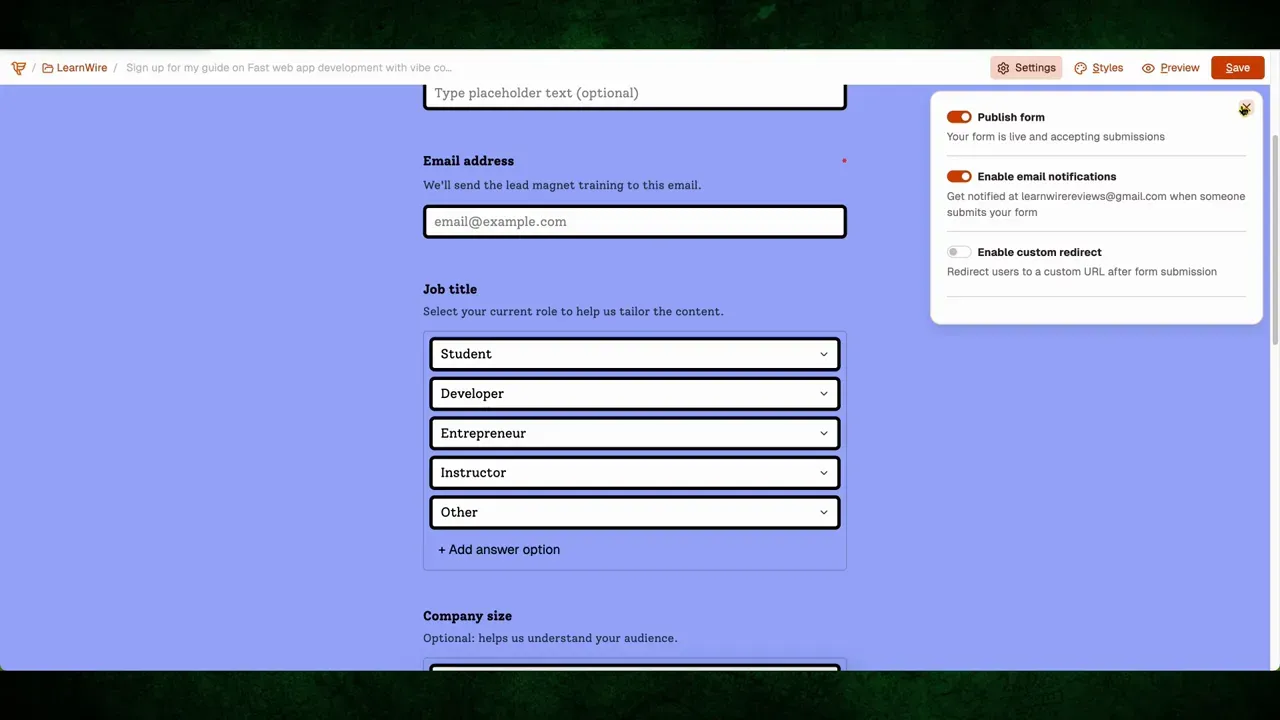Disable email notifications

pos(958,176)
